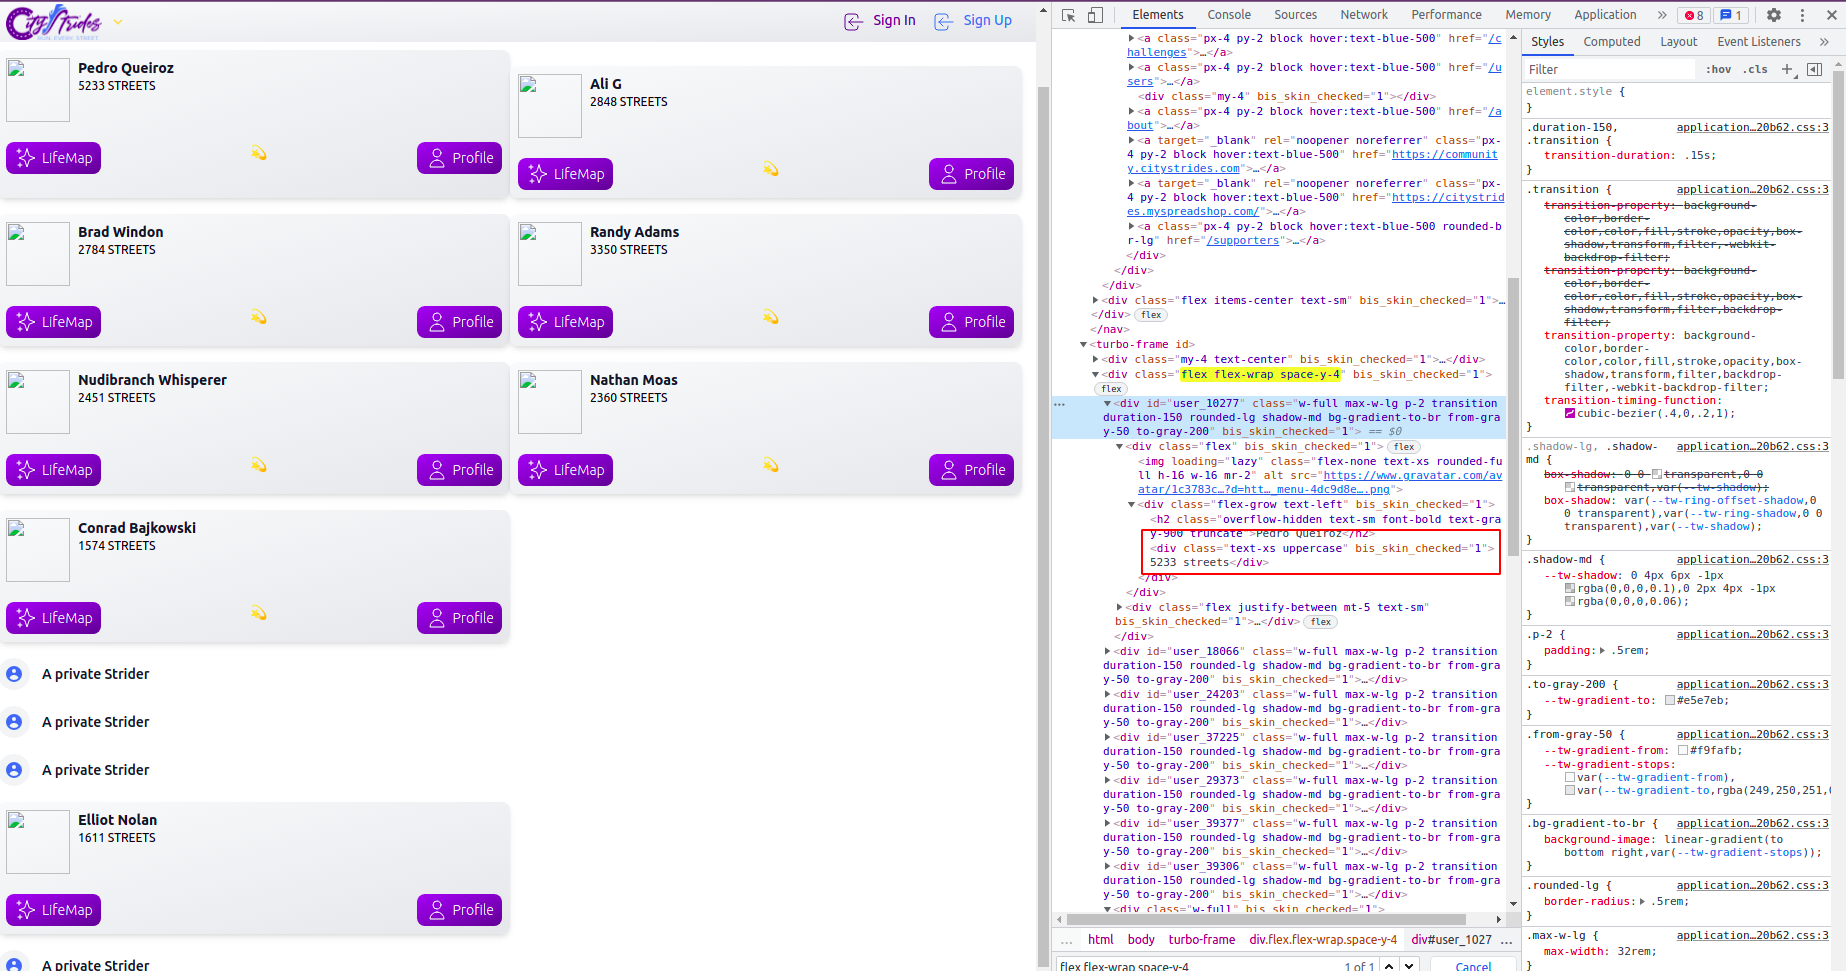This screenshot has height=971, width=1846.
Task: Click the badge icon on Pedro Queiroz's card
Action: pyautogui.click(x=259, y=153)
